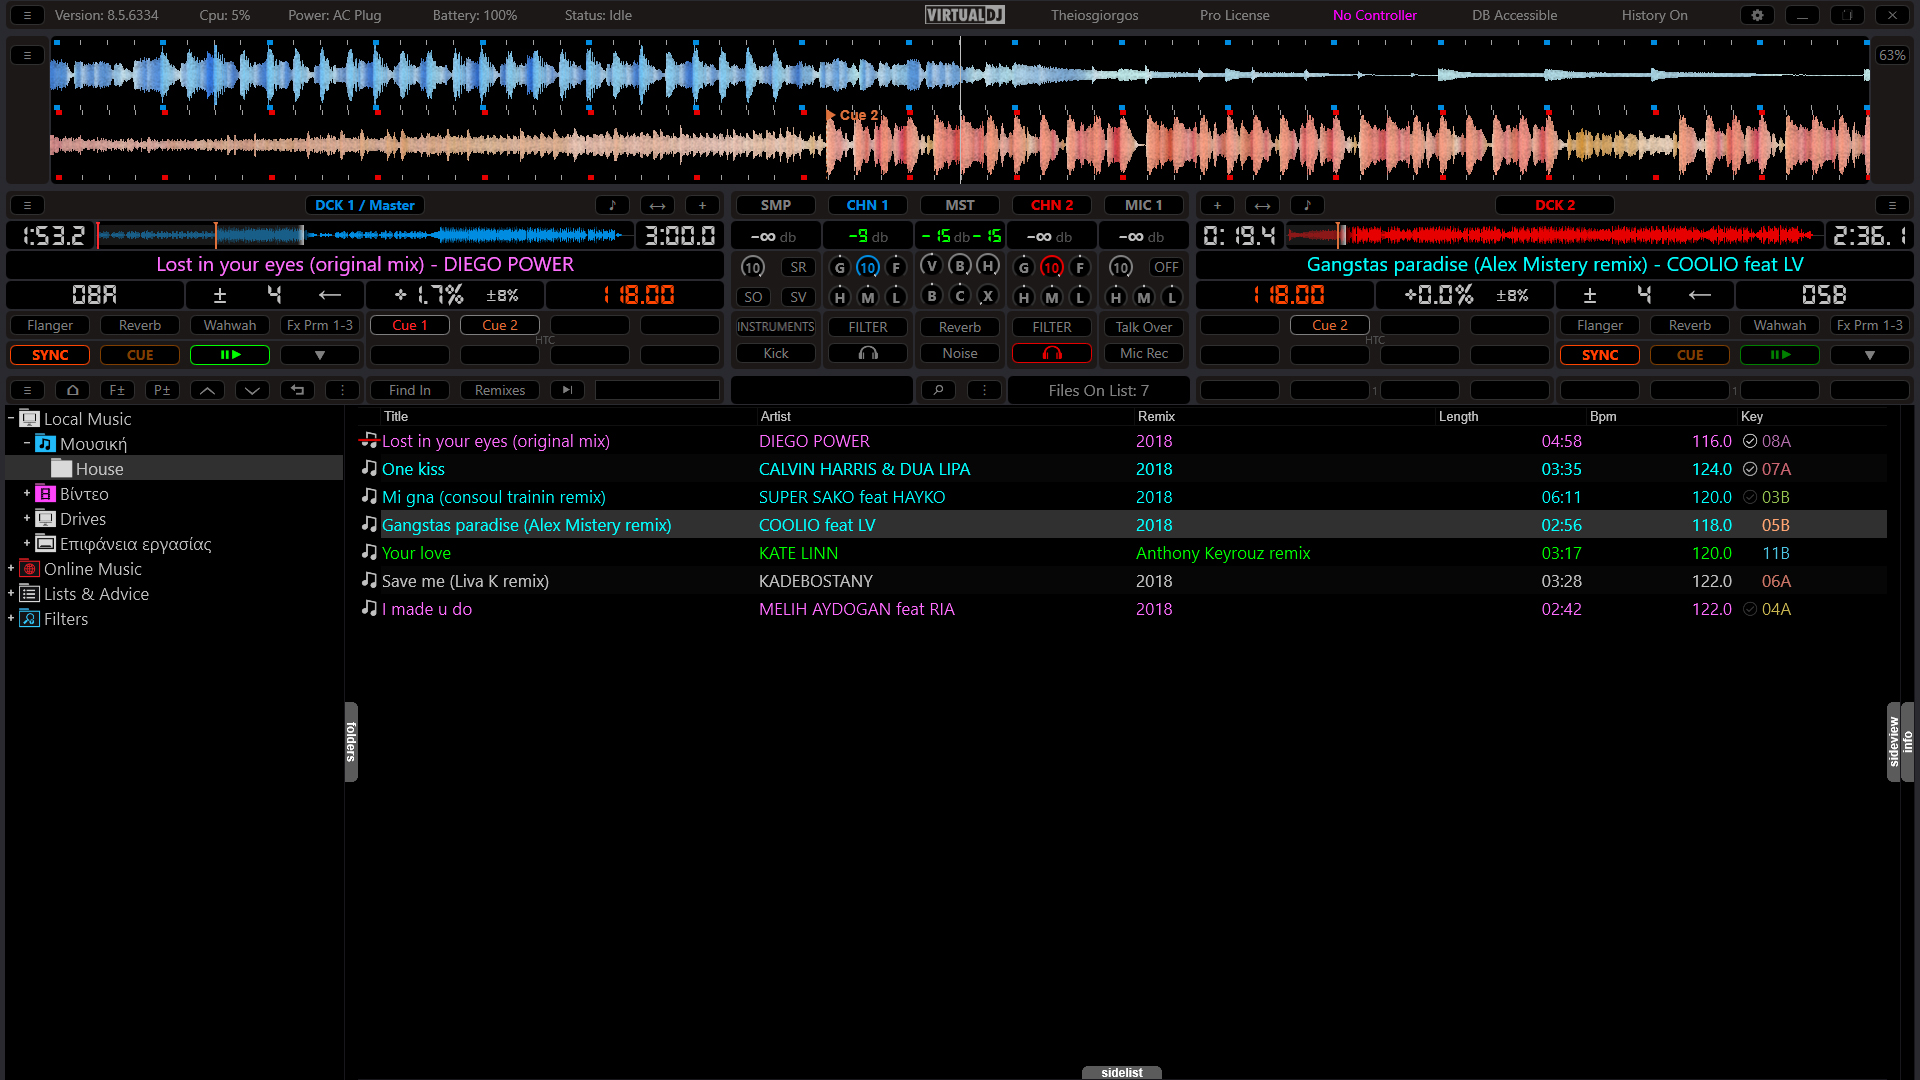Open deck 2 hamburger menu
Screen dimensions: 1920x1080
[1892, 205]
